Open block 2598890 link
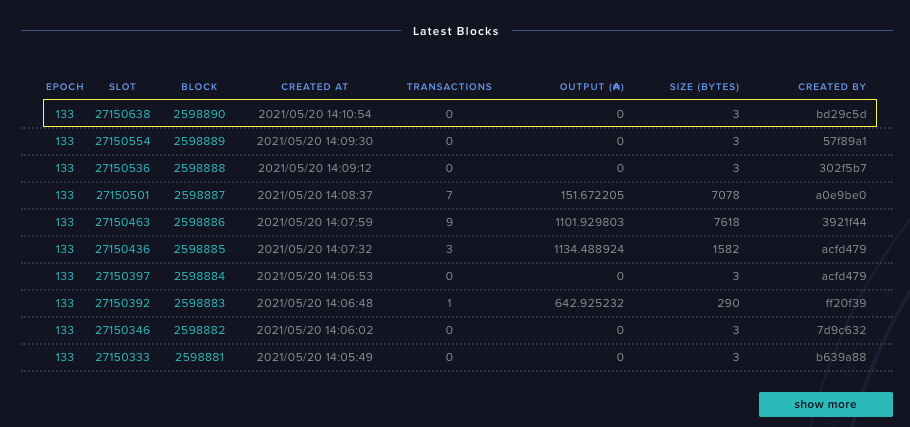 point(199,114)
